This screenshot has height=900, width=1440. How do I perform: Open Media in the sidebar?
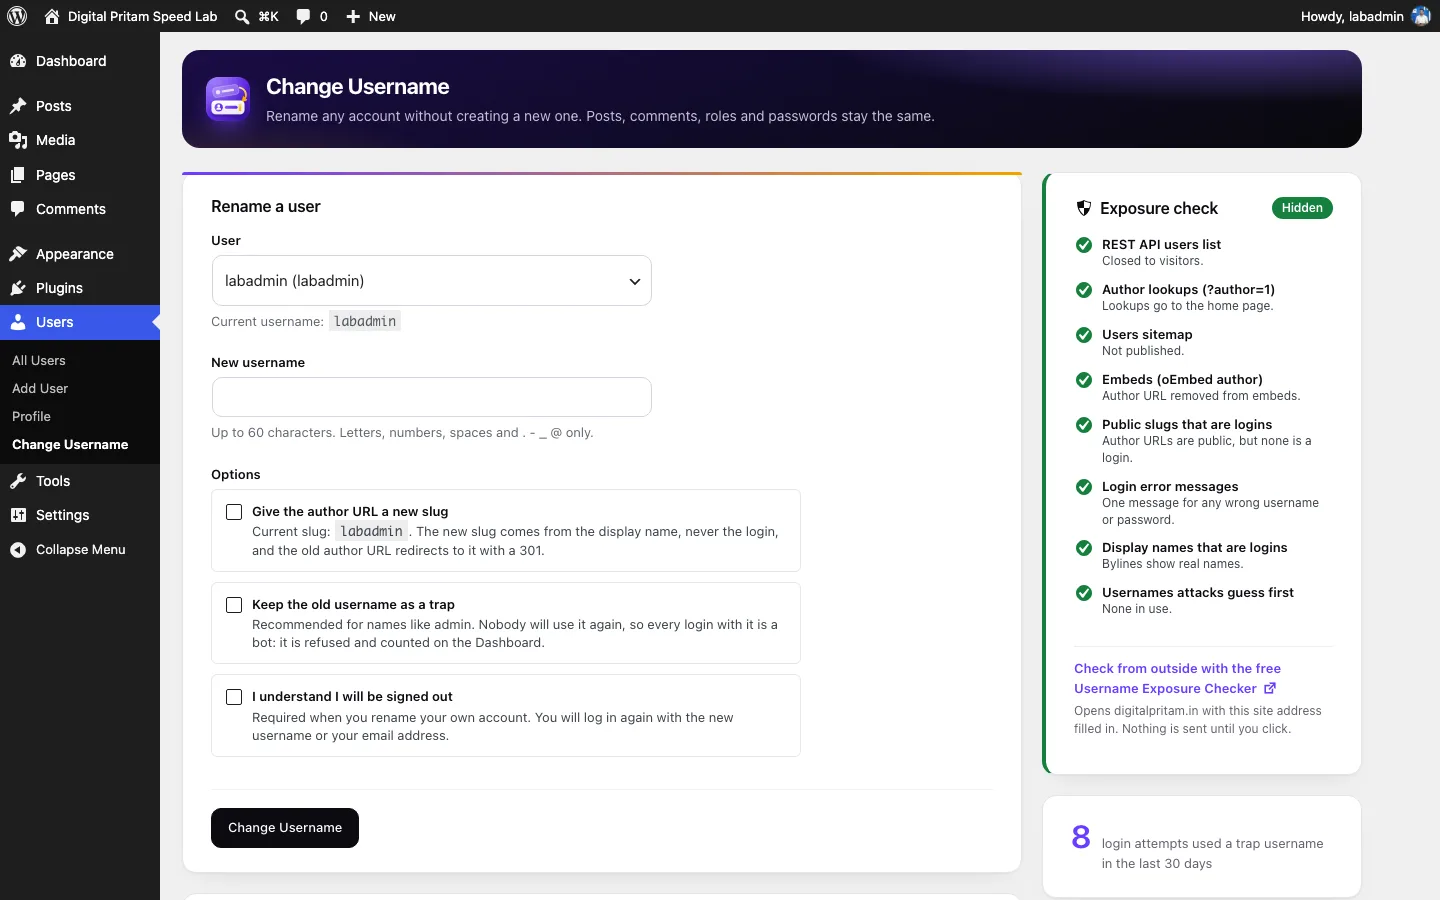click(80, 140)
